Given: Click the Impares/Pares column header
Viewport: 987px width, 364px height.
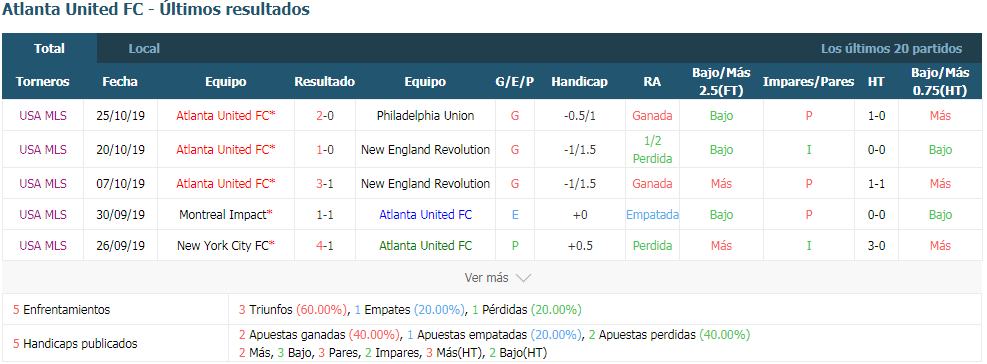Looking at the screenshot, I should pos(809,82).
